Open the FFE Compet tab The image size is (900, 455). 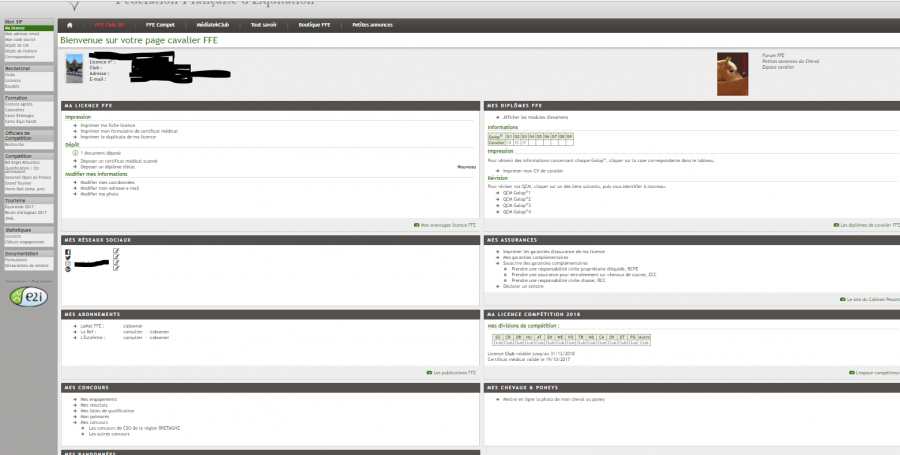[x=160, y=25]
